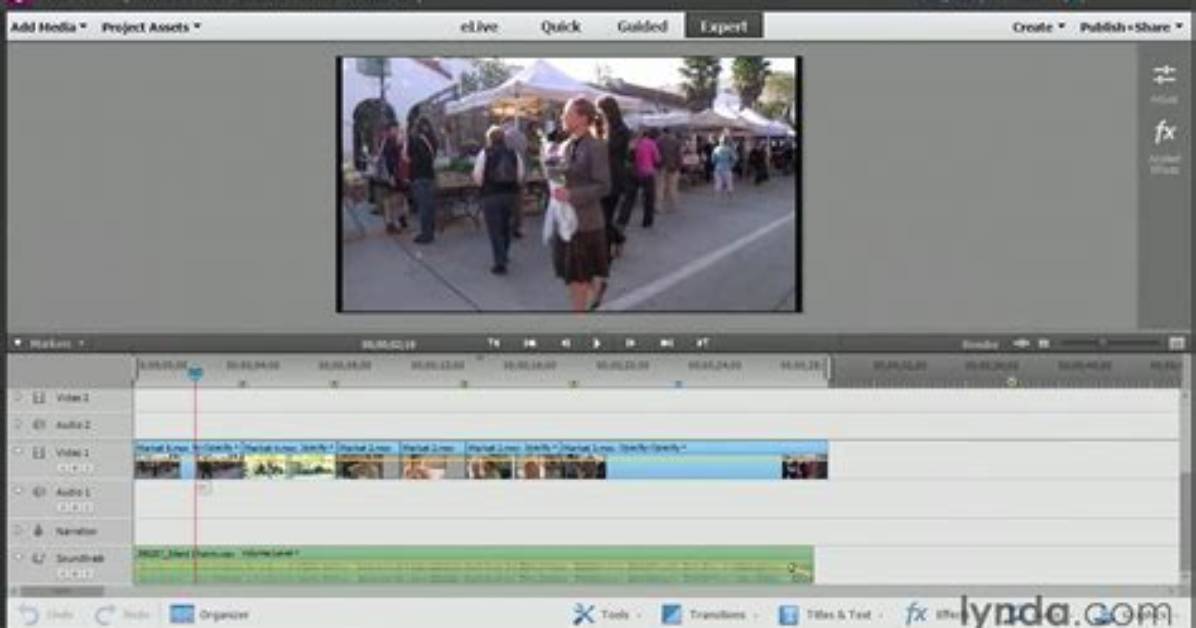Click the volume keyframe at soundtrack end
The height and width of the screenshot is (628, 1196).
click(793, 568)
